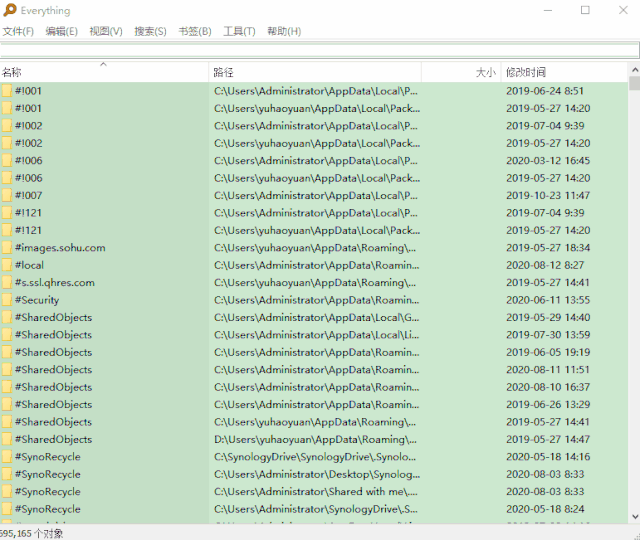Select #!001 folder under yuhaoyuan path
Screen dimensions: 640x540
[314, 109]
